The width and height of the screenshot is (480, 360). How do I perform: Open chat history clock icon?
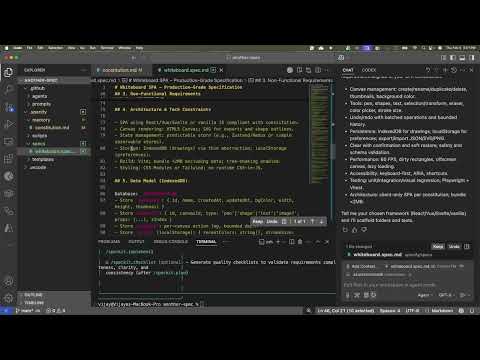point(454,70)
